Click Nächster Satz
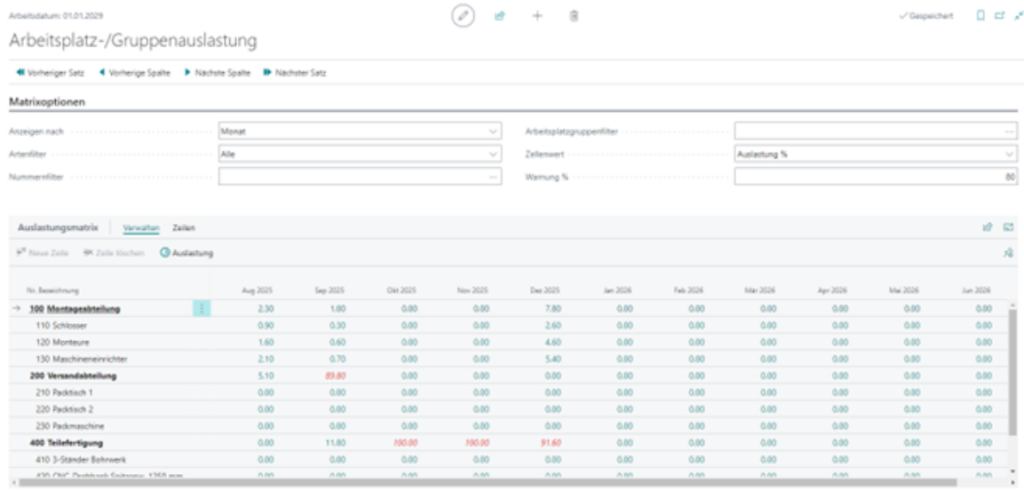Image resolution: width=1024 pixels, height=491 pixels. click(295, 73)
